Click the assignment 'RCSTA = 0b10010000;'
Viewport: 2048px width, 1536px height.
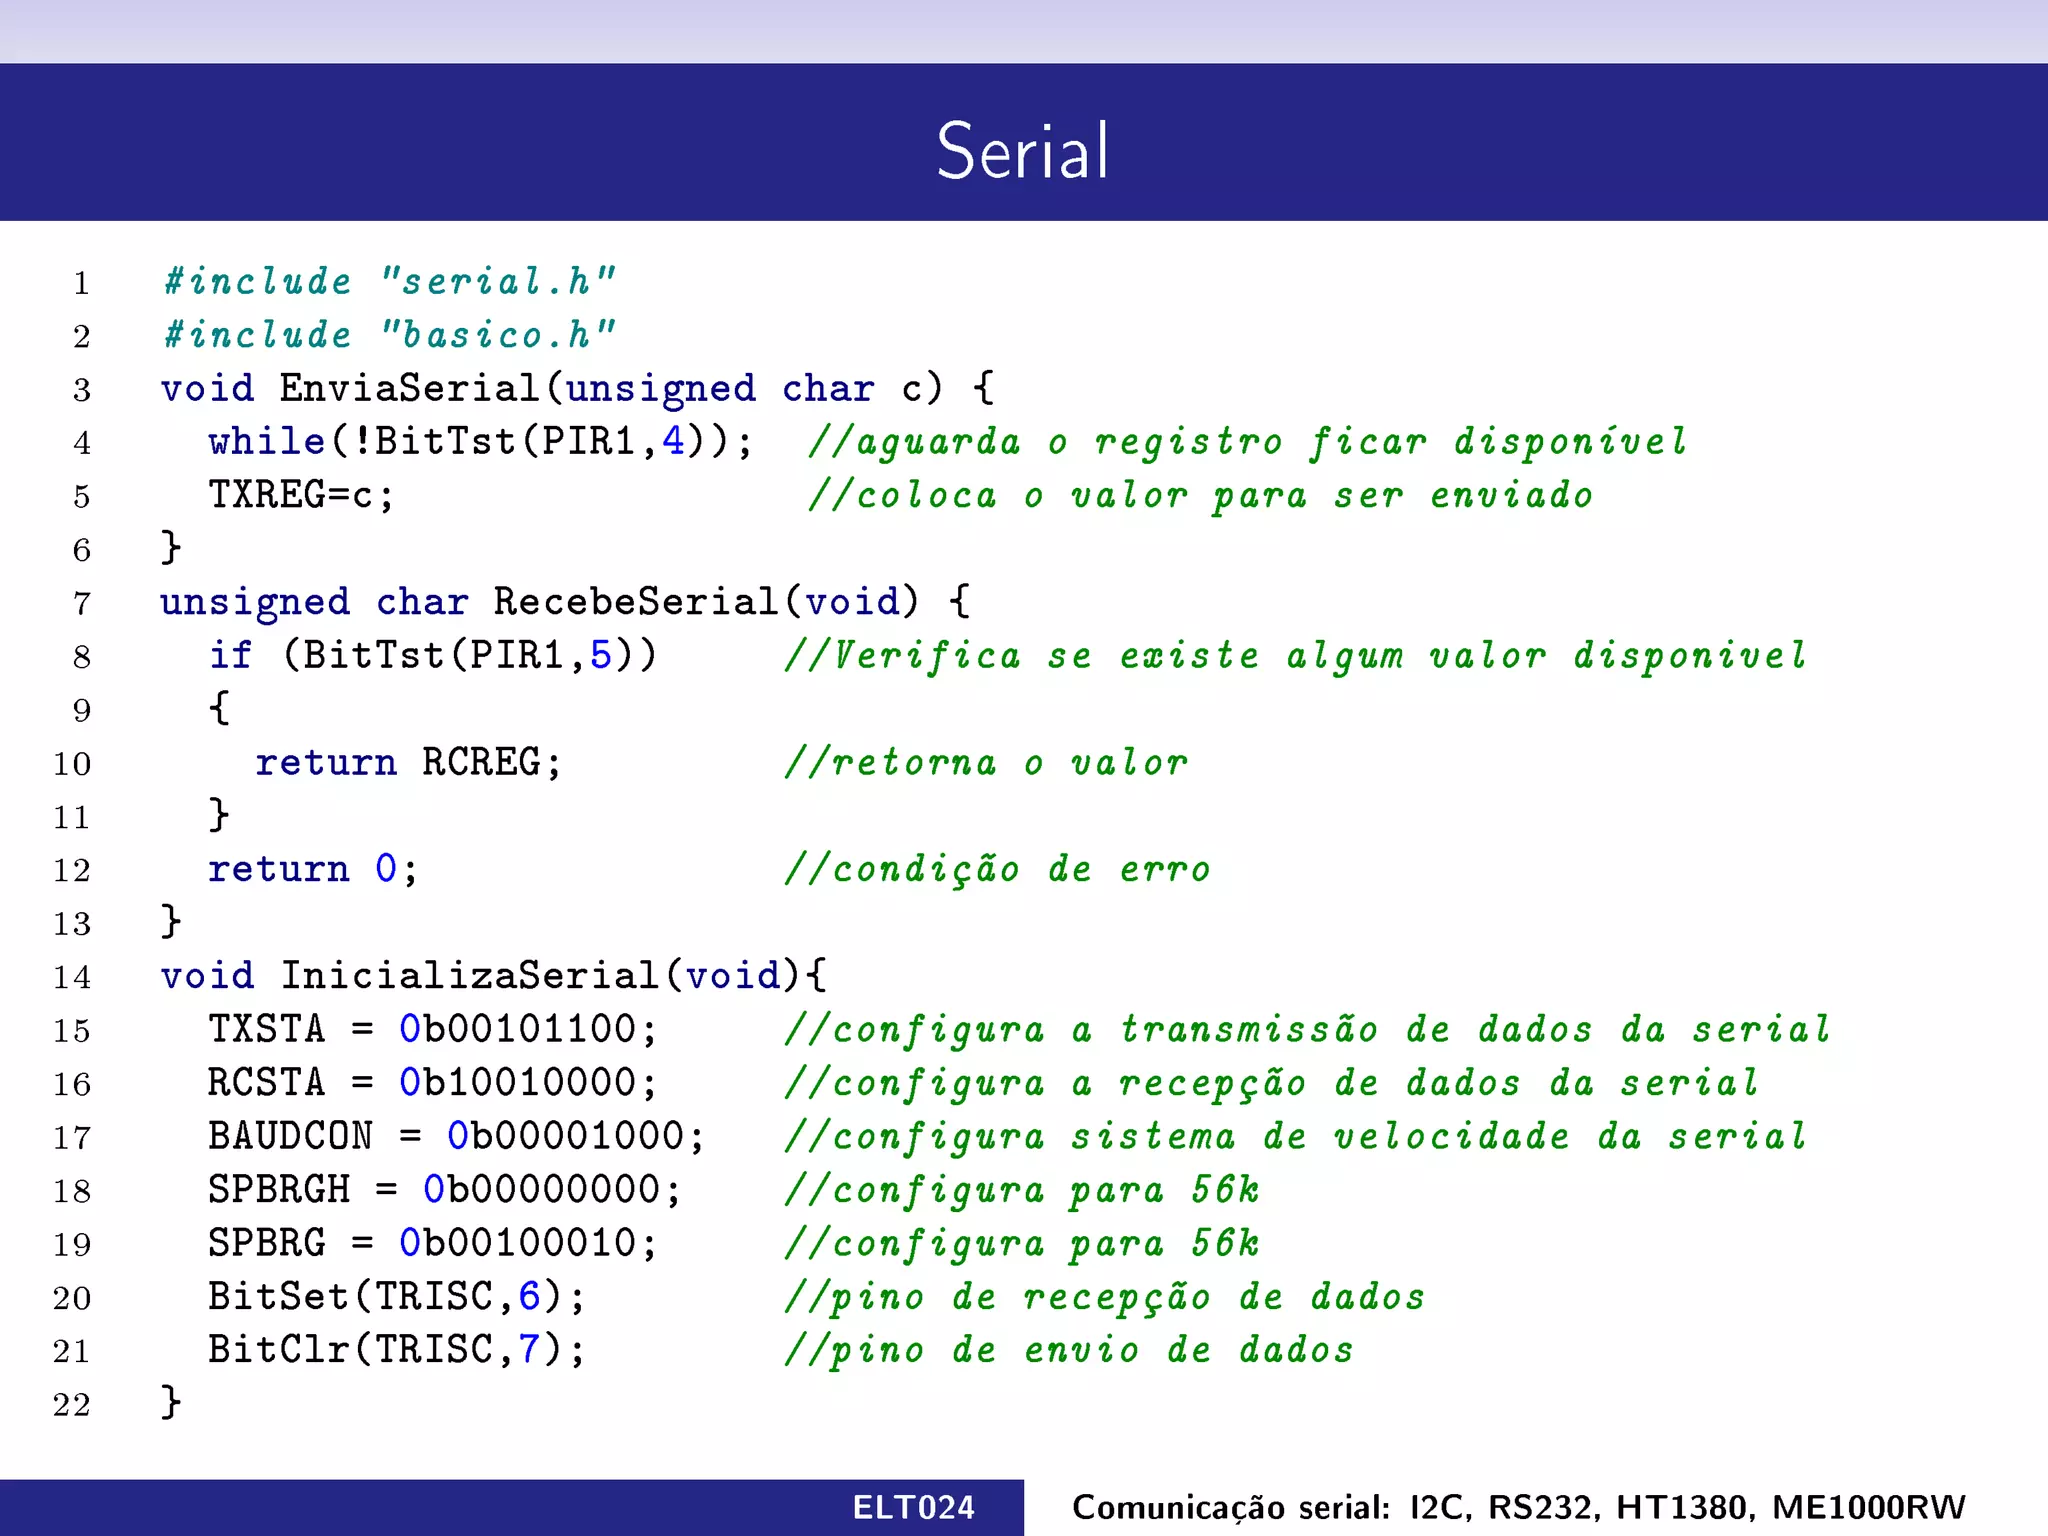432,1082
